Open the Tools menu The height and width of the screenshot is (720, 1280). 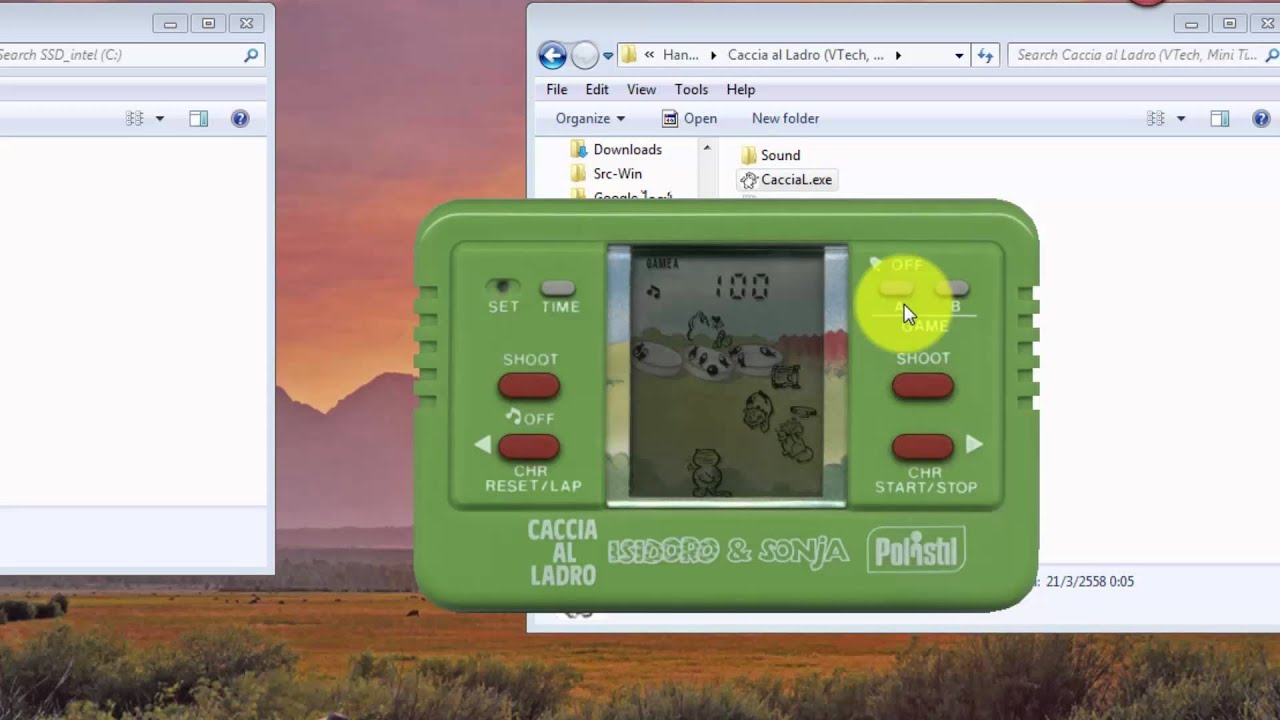[x=691, y=89]
